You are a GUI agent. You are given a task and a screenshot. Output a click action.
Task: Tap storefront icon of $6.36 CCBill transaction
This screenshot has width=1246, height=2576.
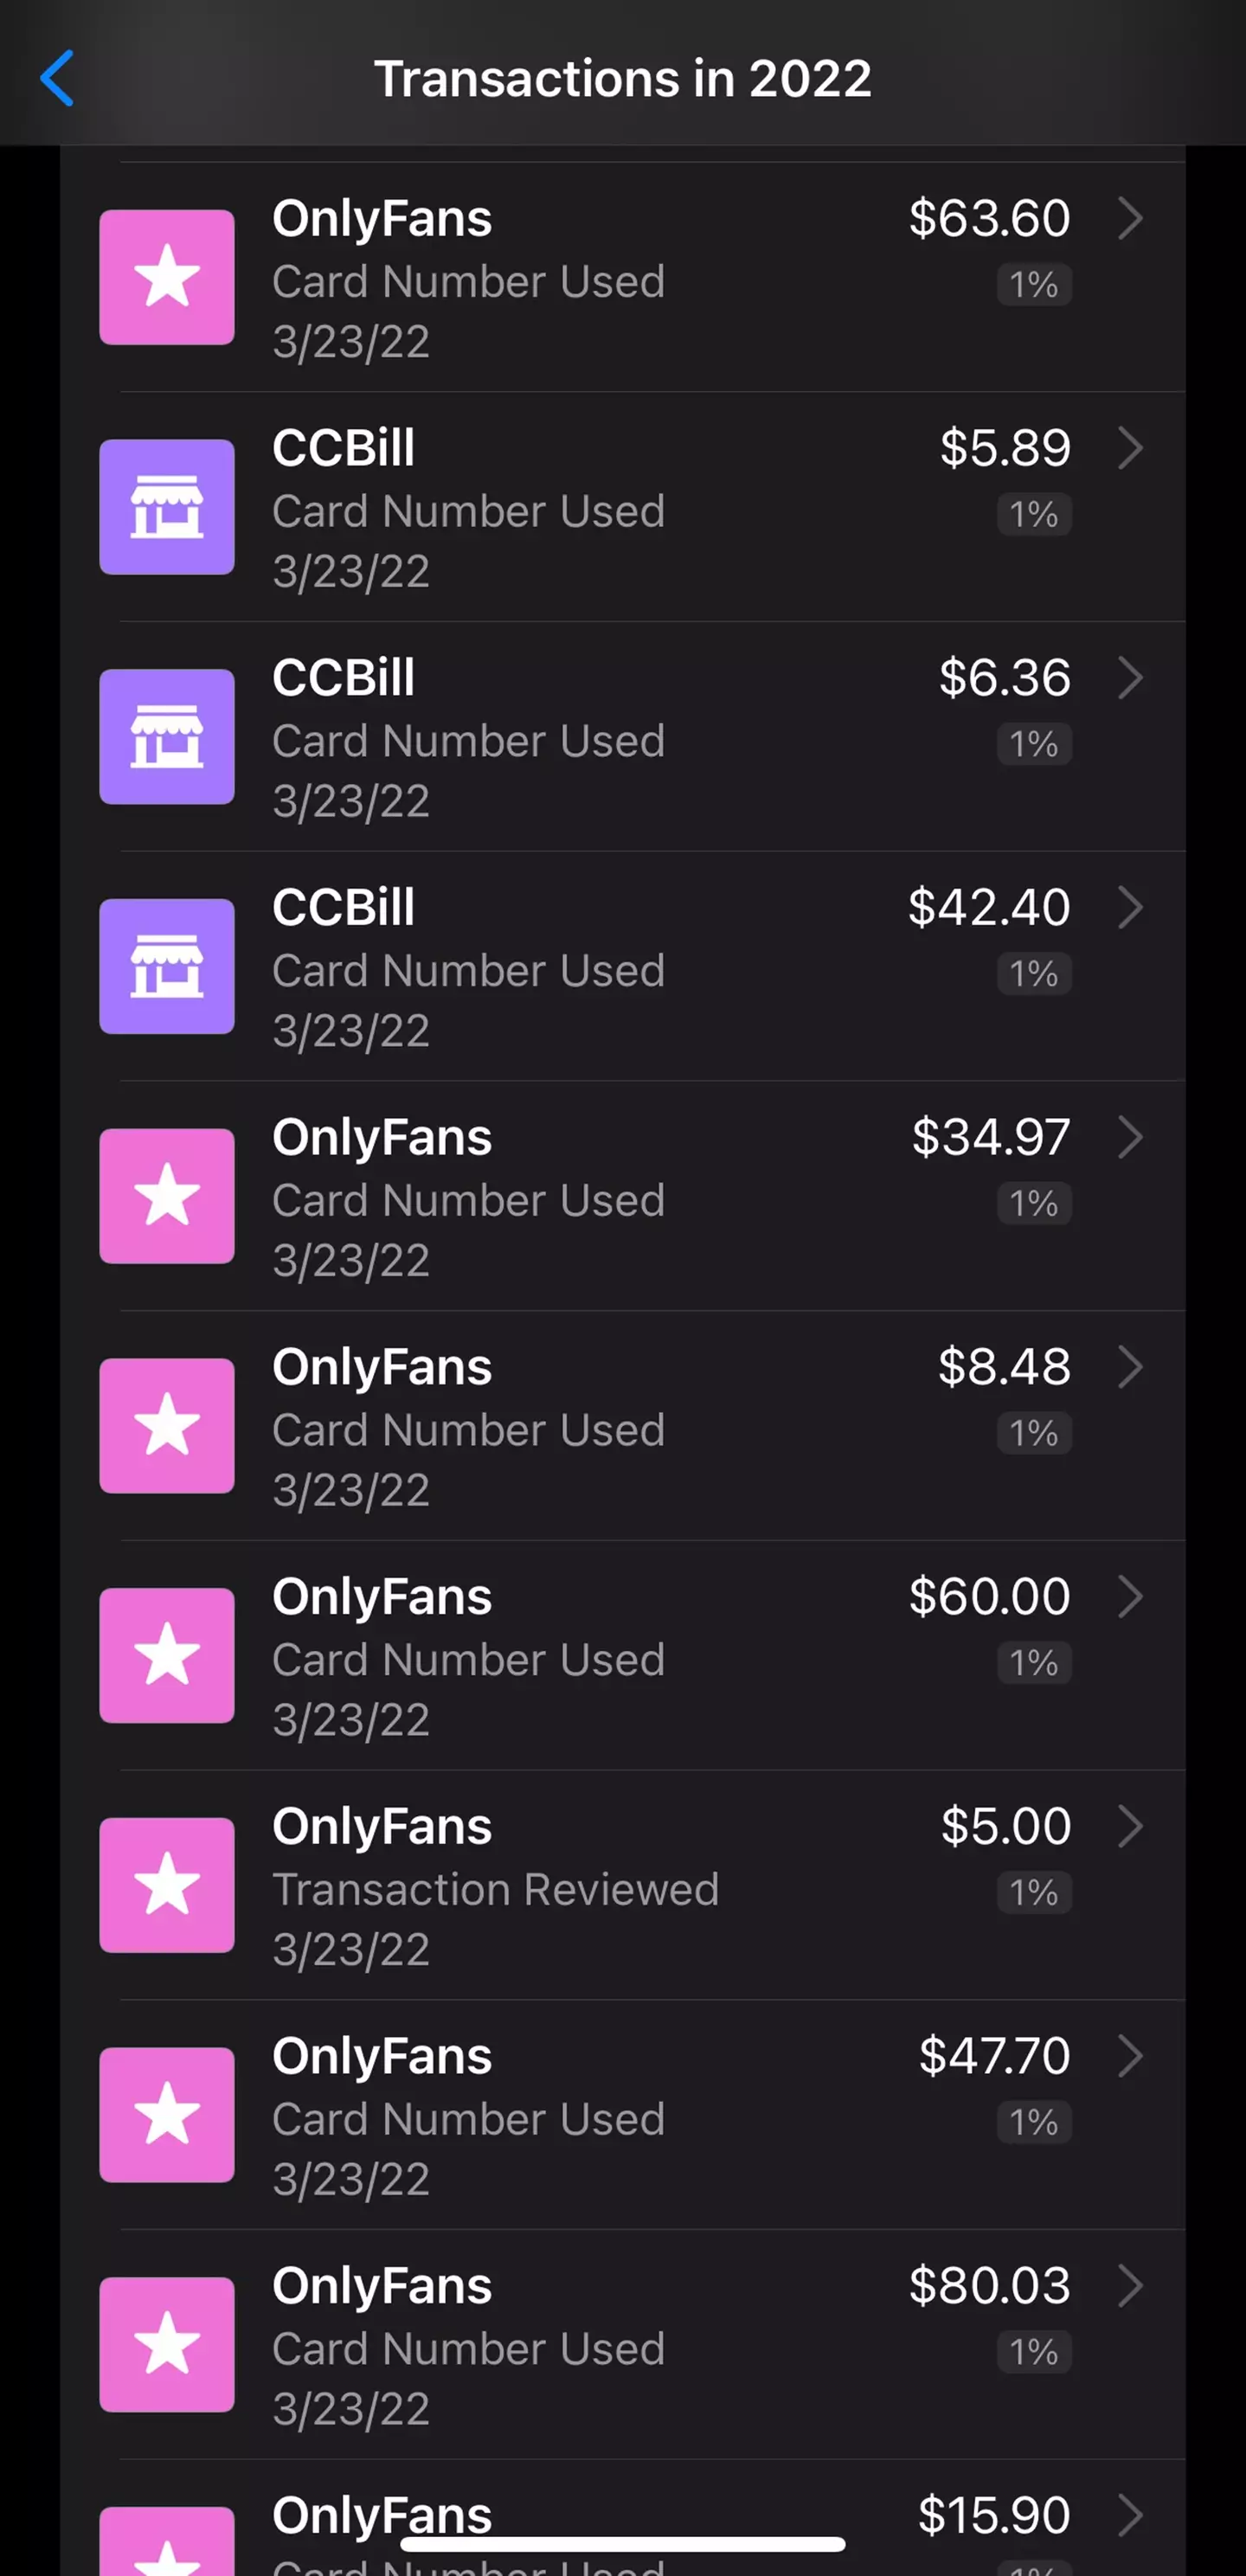tap(167, 737)
